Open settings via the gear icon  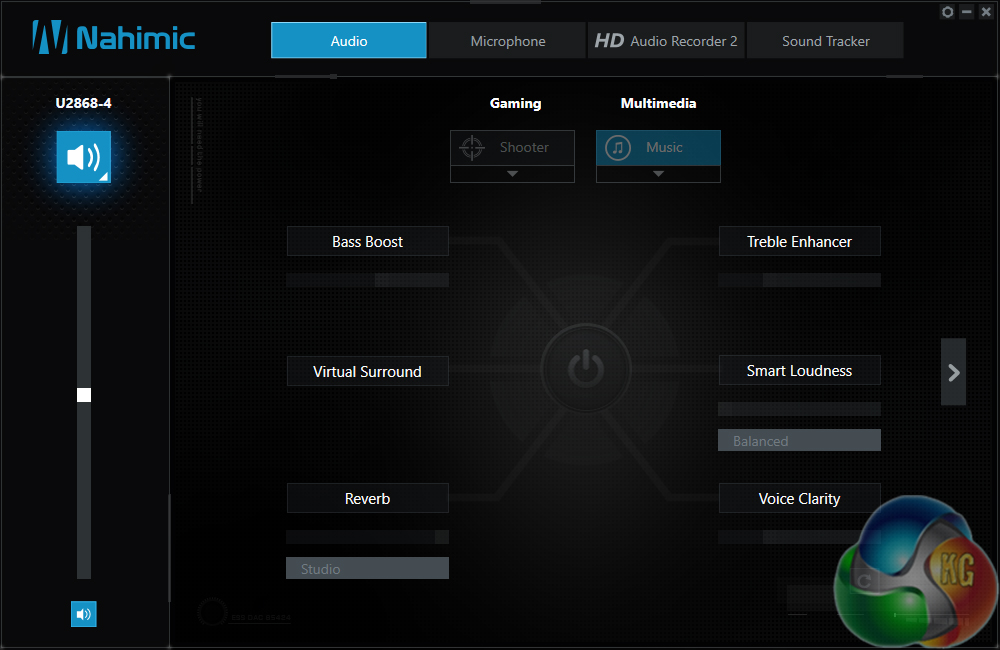point(947,11)
